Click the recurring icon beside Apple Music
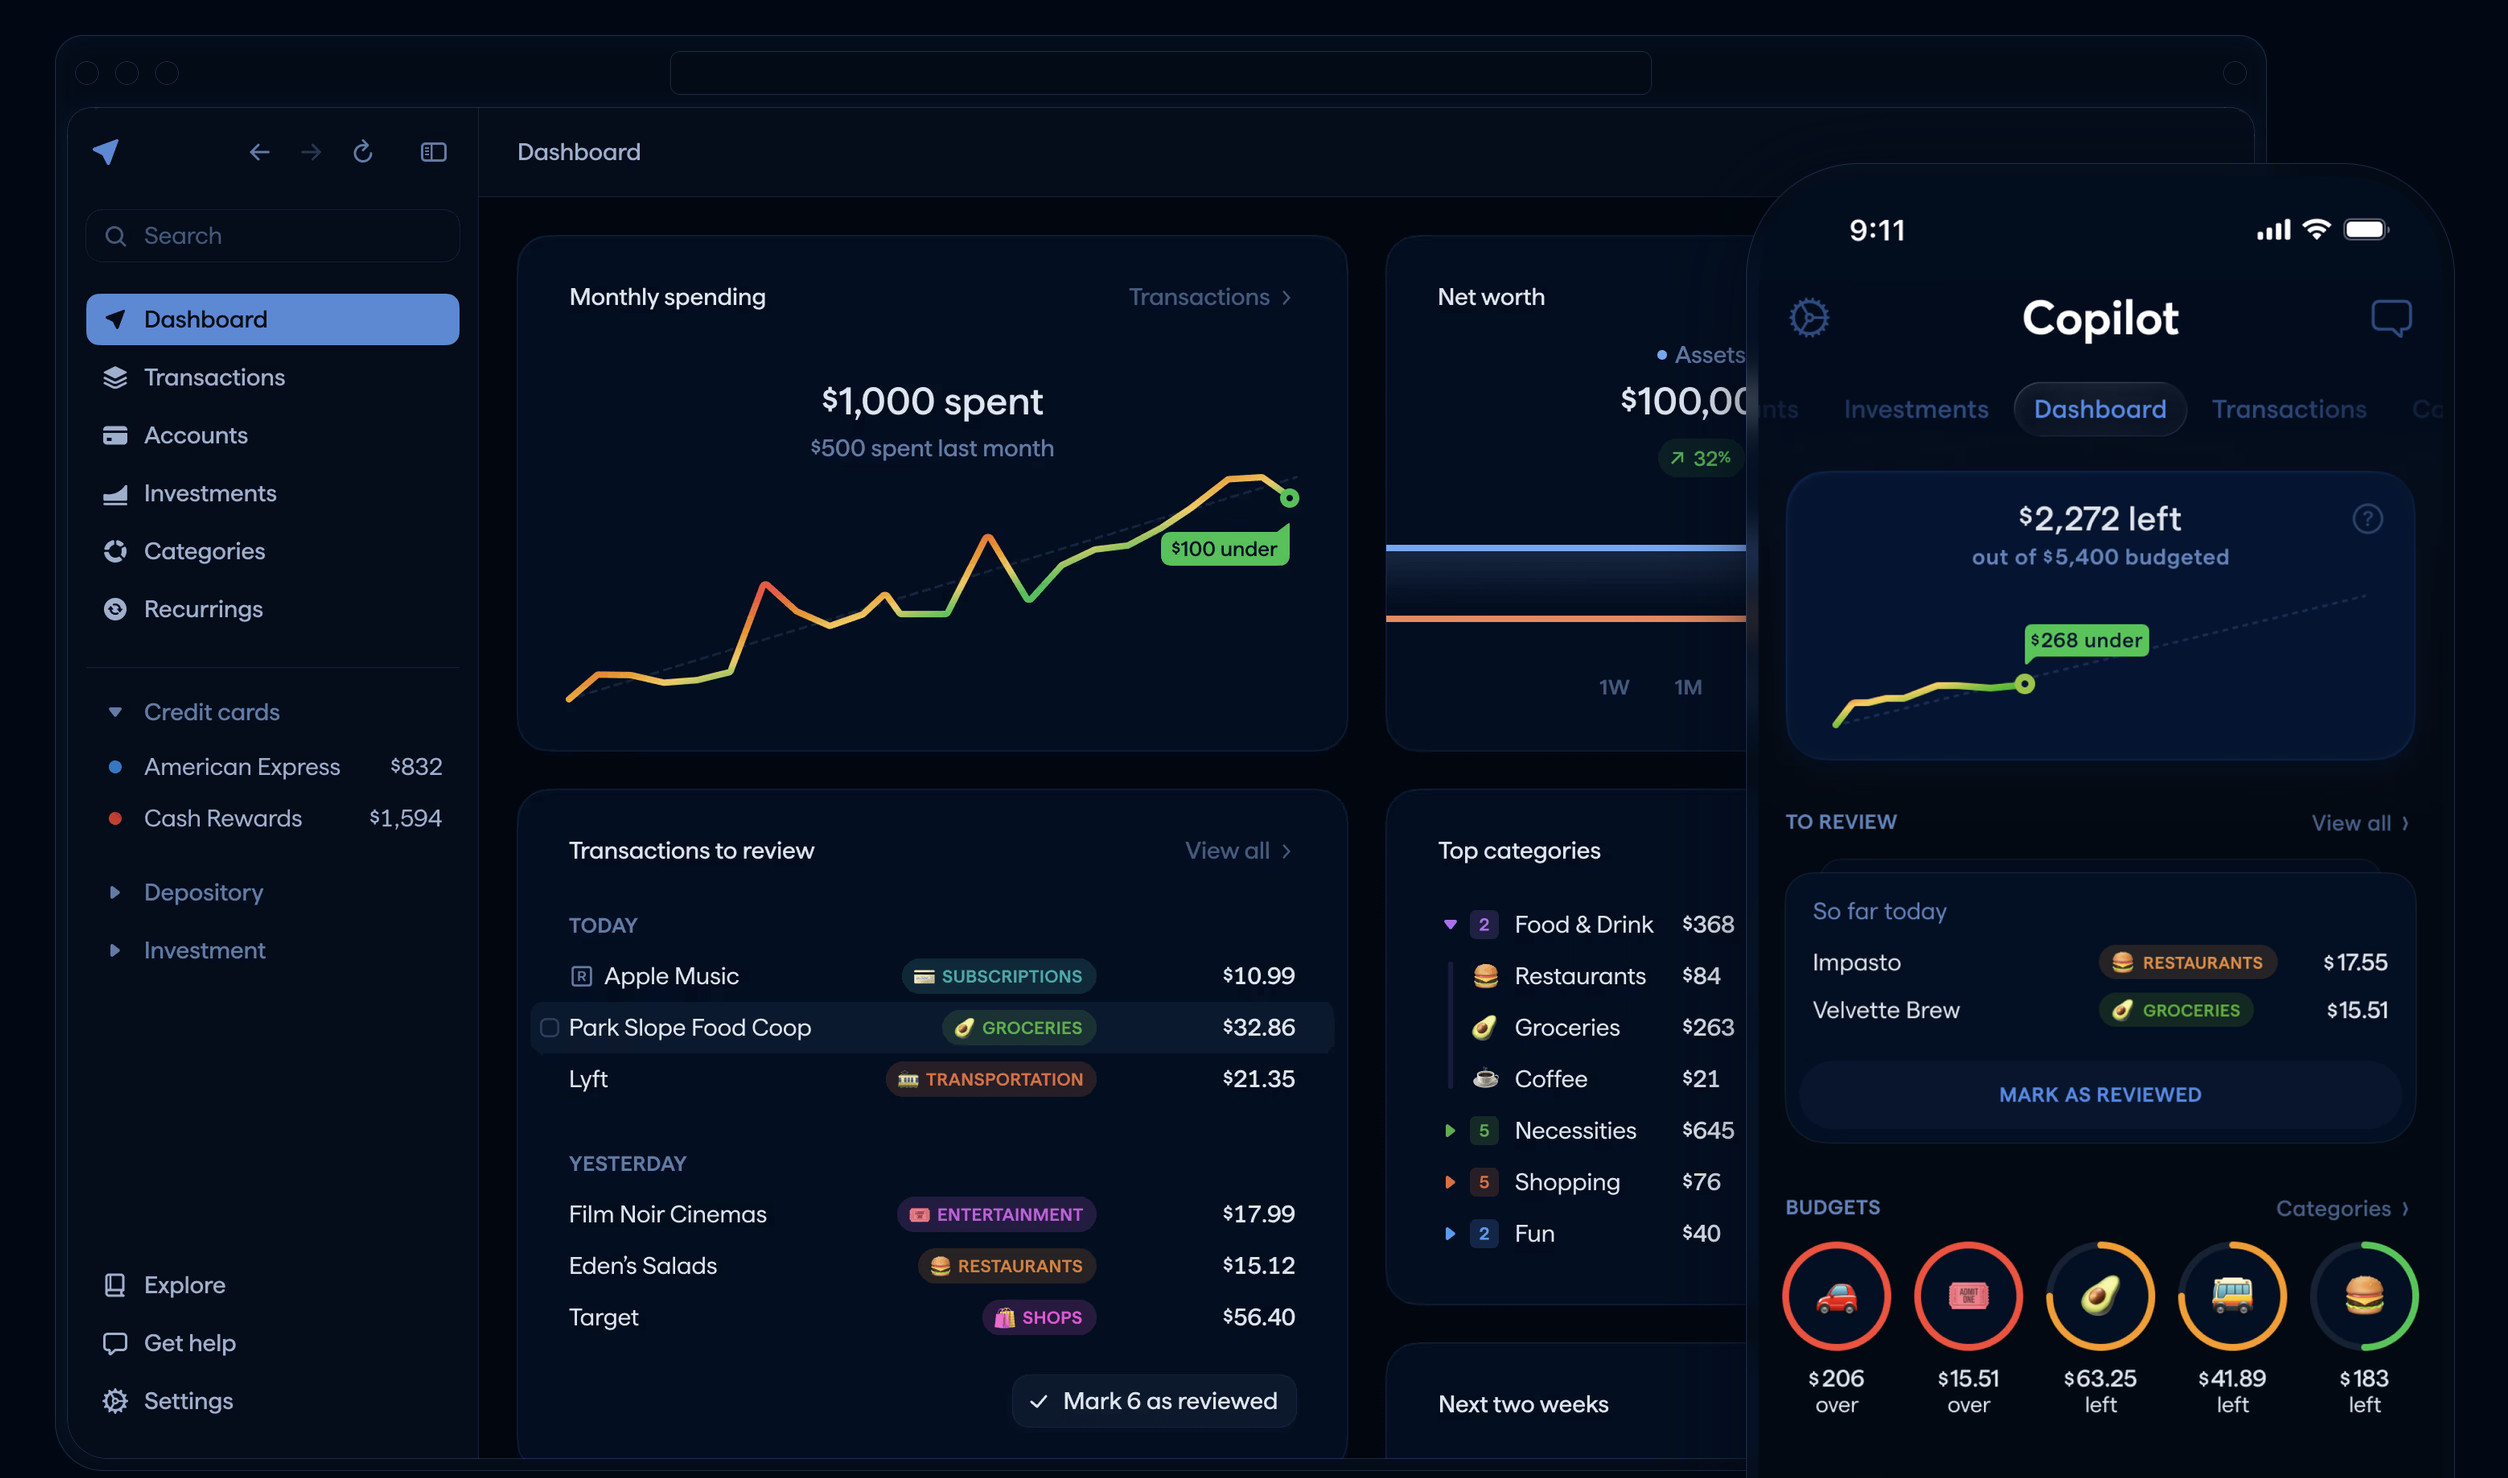2508x1478 pixels. (x=581, y=976)
